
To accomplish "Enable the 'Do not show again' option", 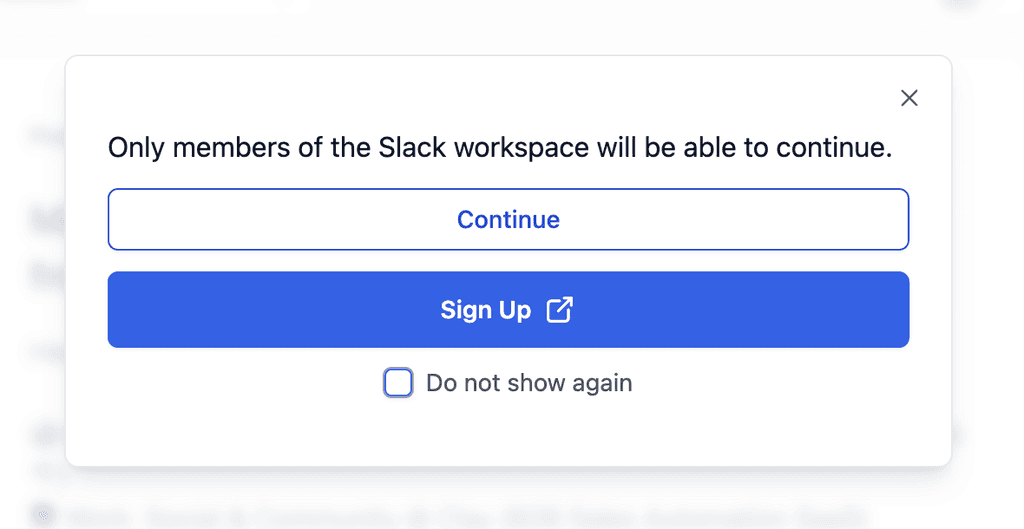I will [398, 383].
